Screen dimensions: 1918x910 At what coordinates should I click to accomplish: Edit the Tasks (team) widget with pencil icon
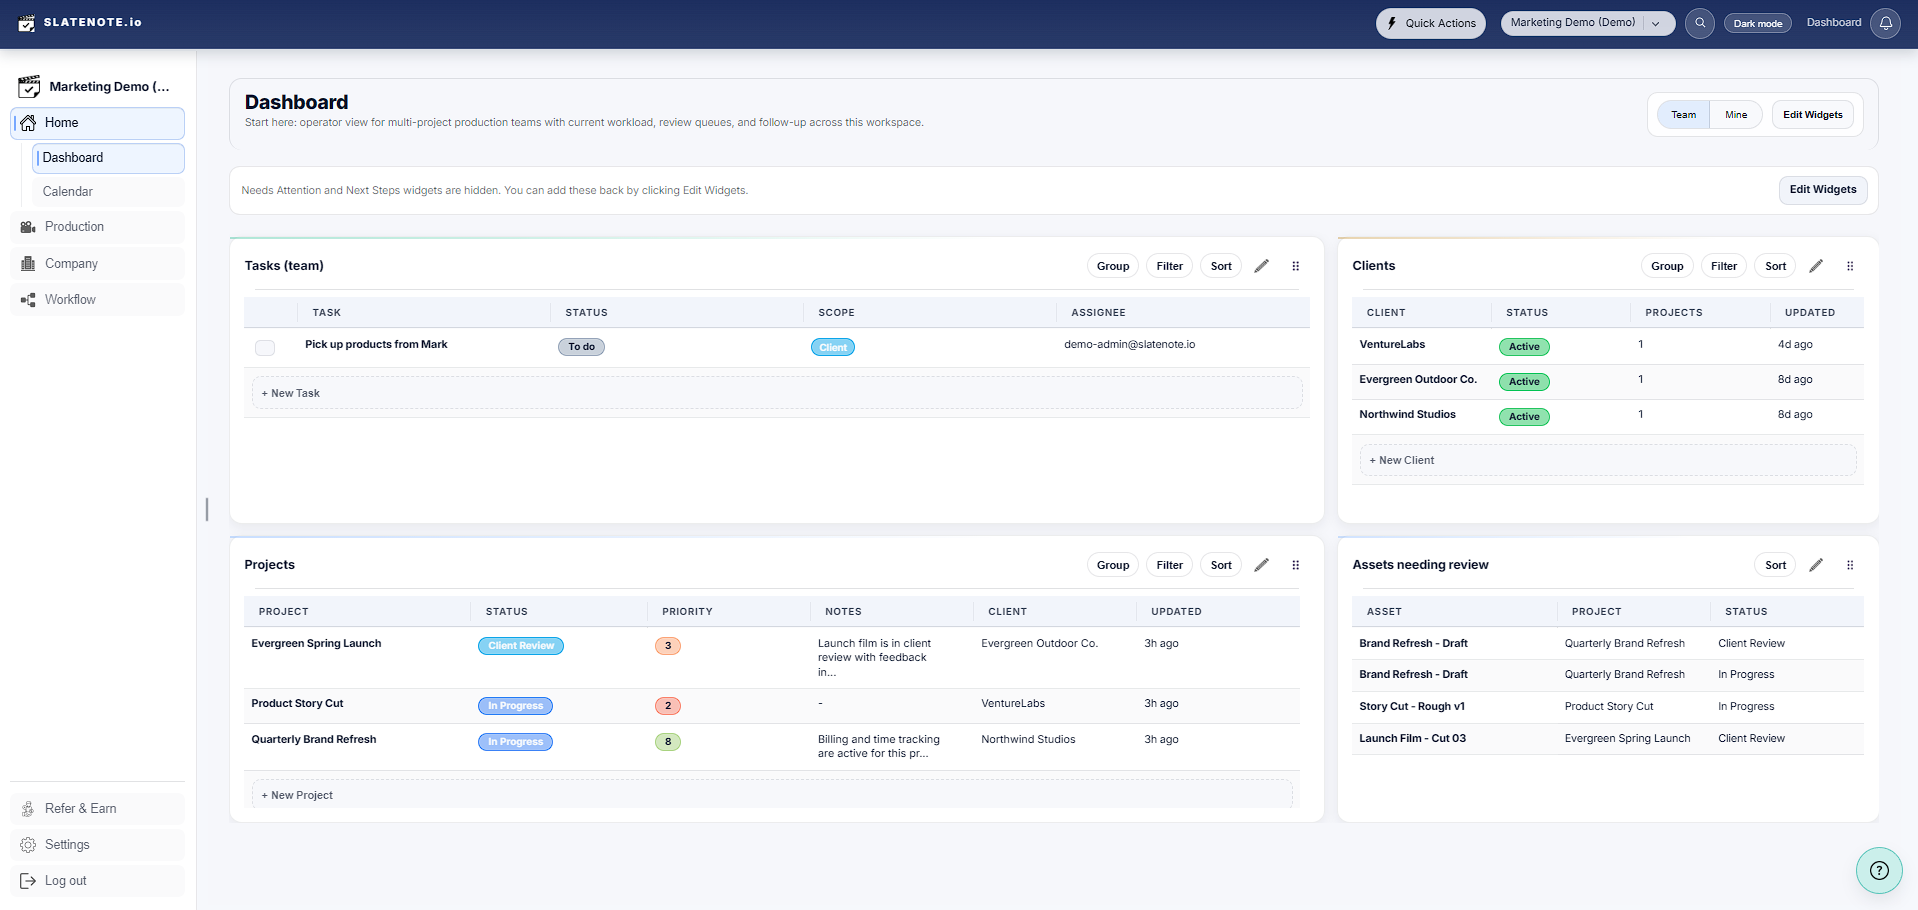tap(1261, 265)
